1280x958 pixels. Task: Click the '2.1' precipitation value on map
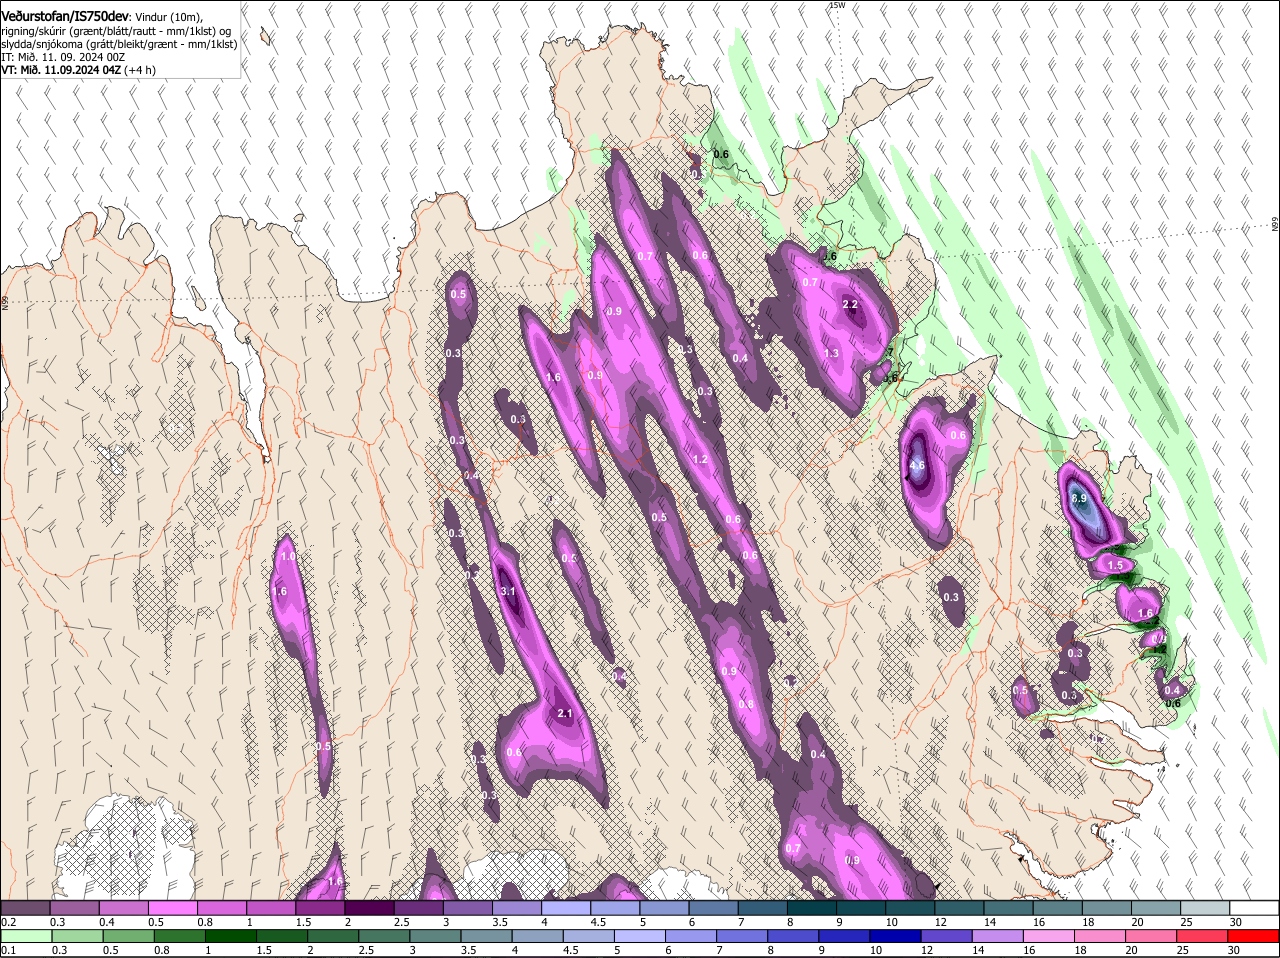(x=564, y=713)
